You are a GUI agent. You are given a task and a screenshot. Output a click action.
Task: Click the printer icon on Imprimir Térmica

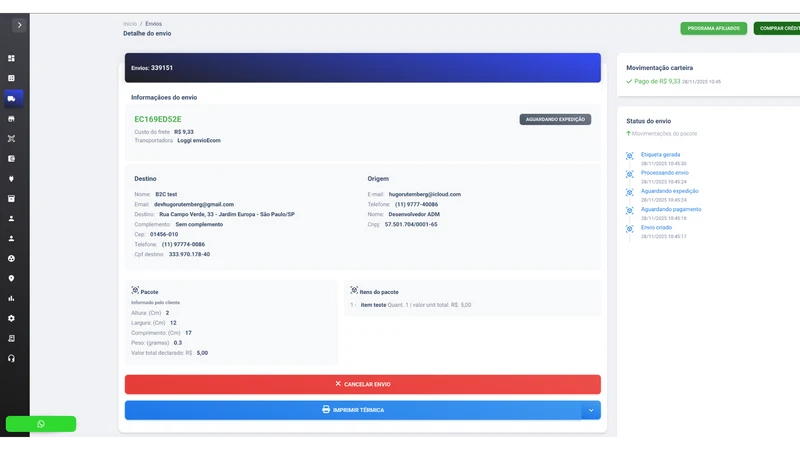pos(326,410)
